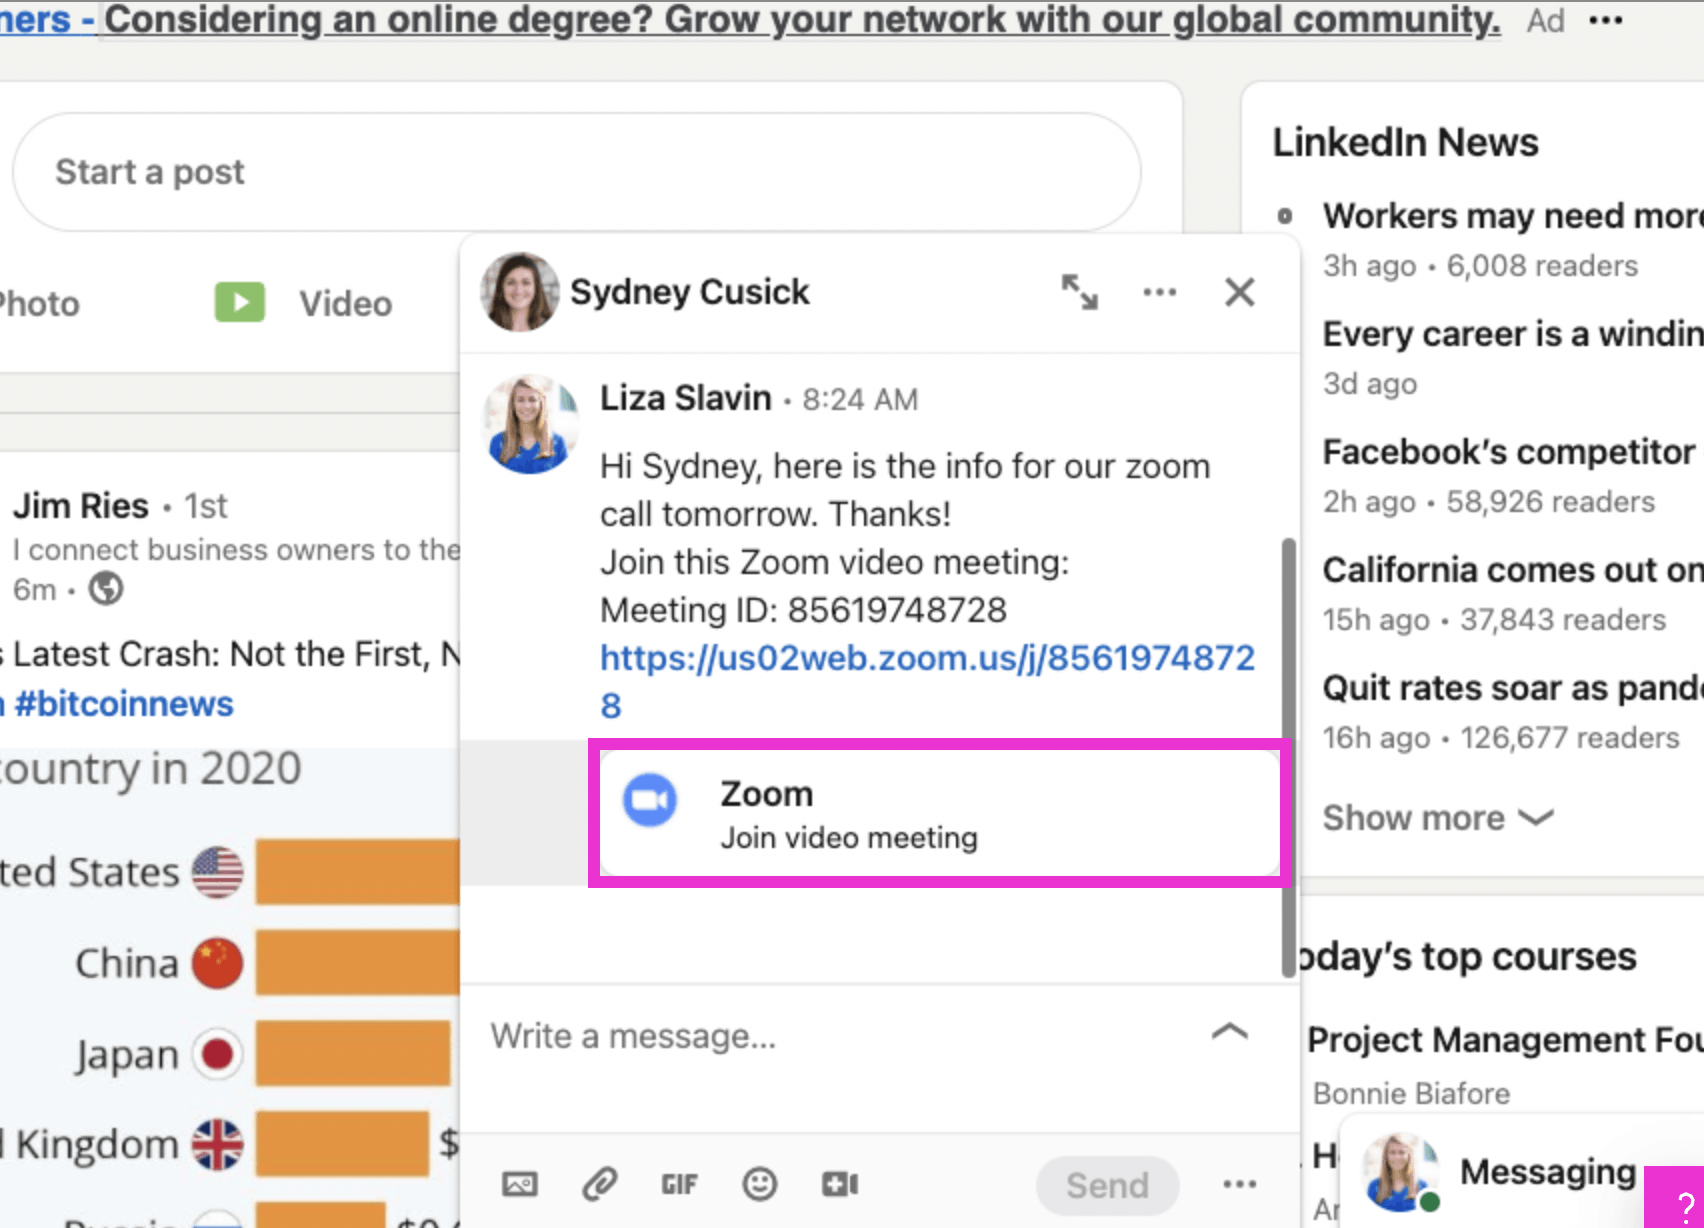This screenshot has width=1704, height=1228.
Task: Click the Send button
Action: pos(1107,1185)
